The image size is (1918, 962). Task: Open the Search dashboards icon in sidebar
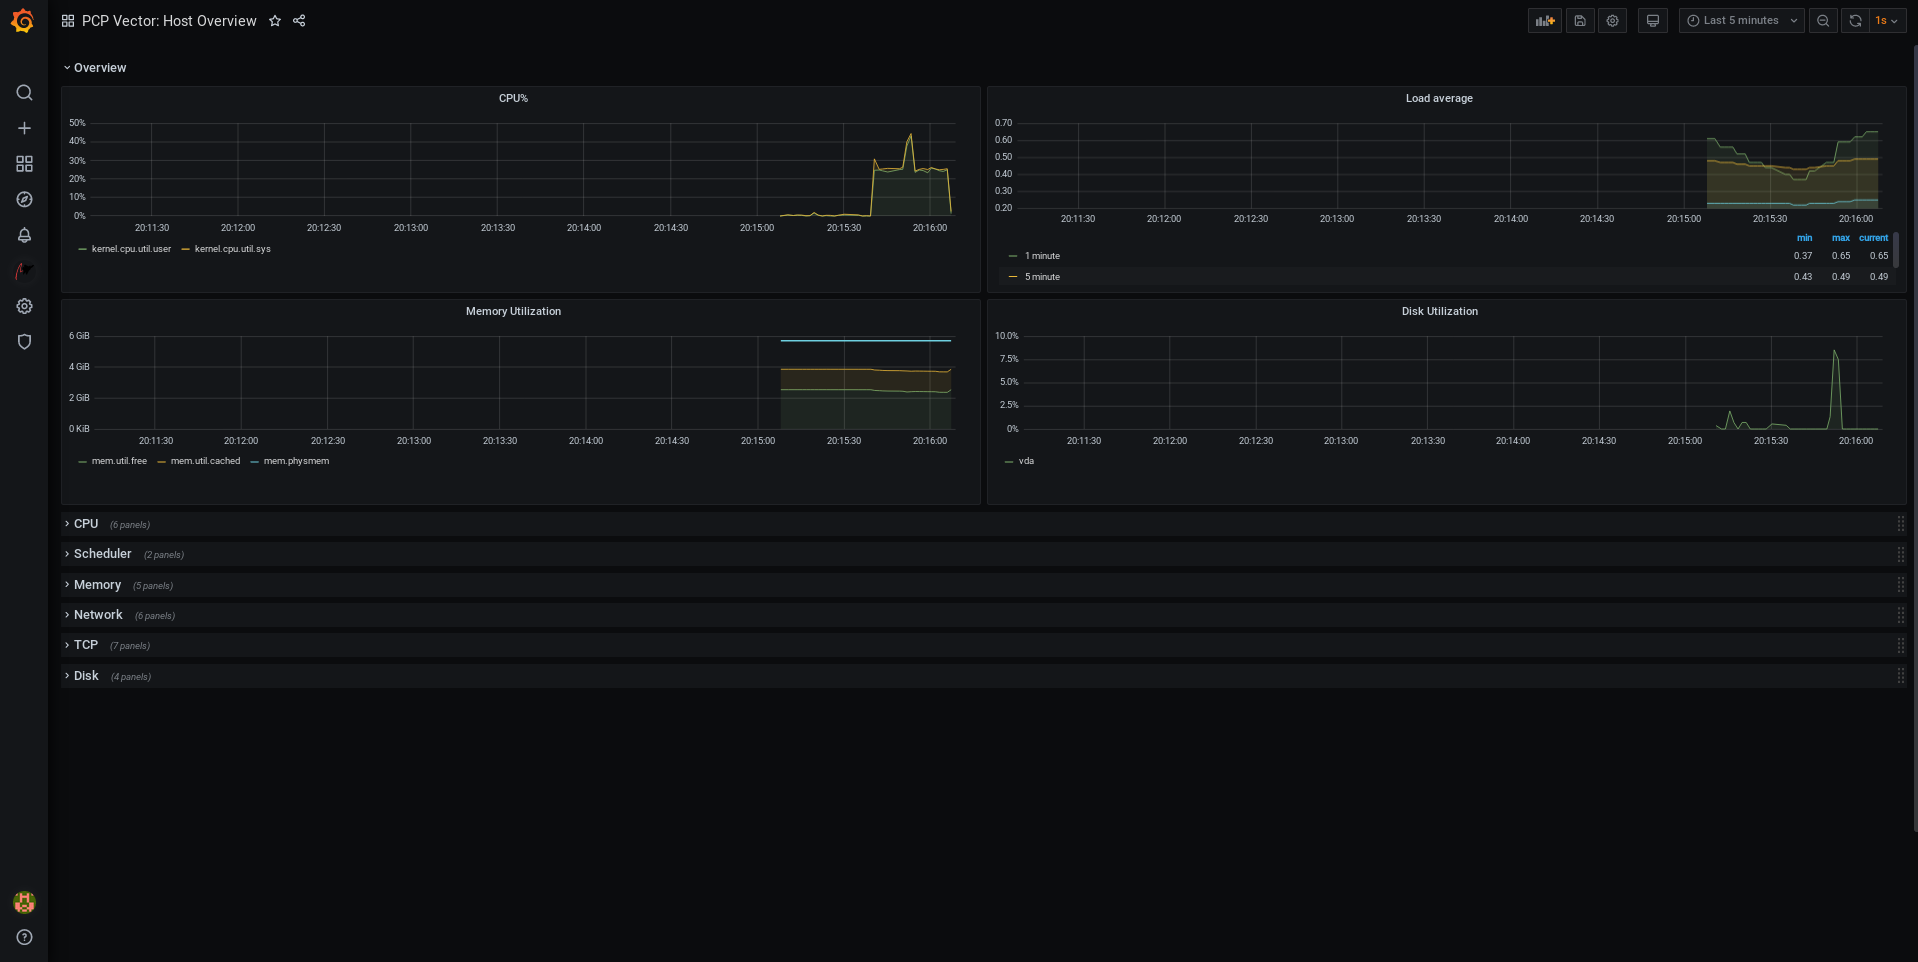(x=24, y=93)
